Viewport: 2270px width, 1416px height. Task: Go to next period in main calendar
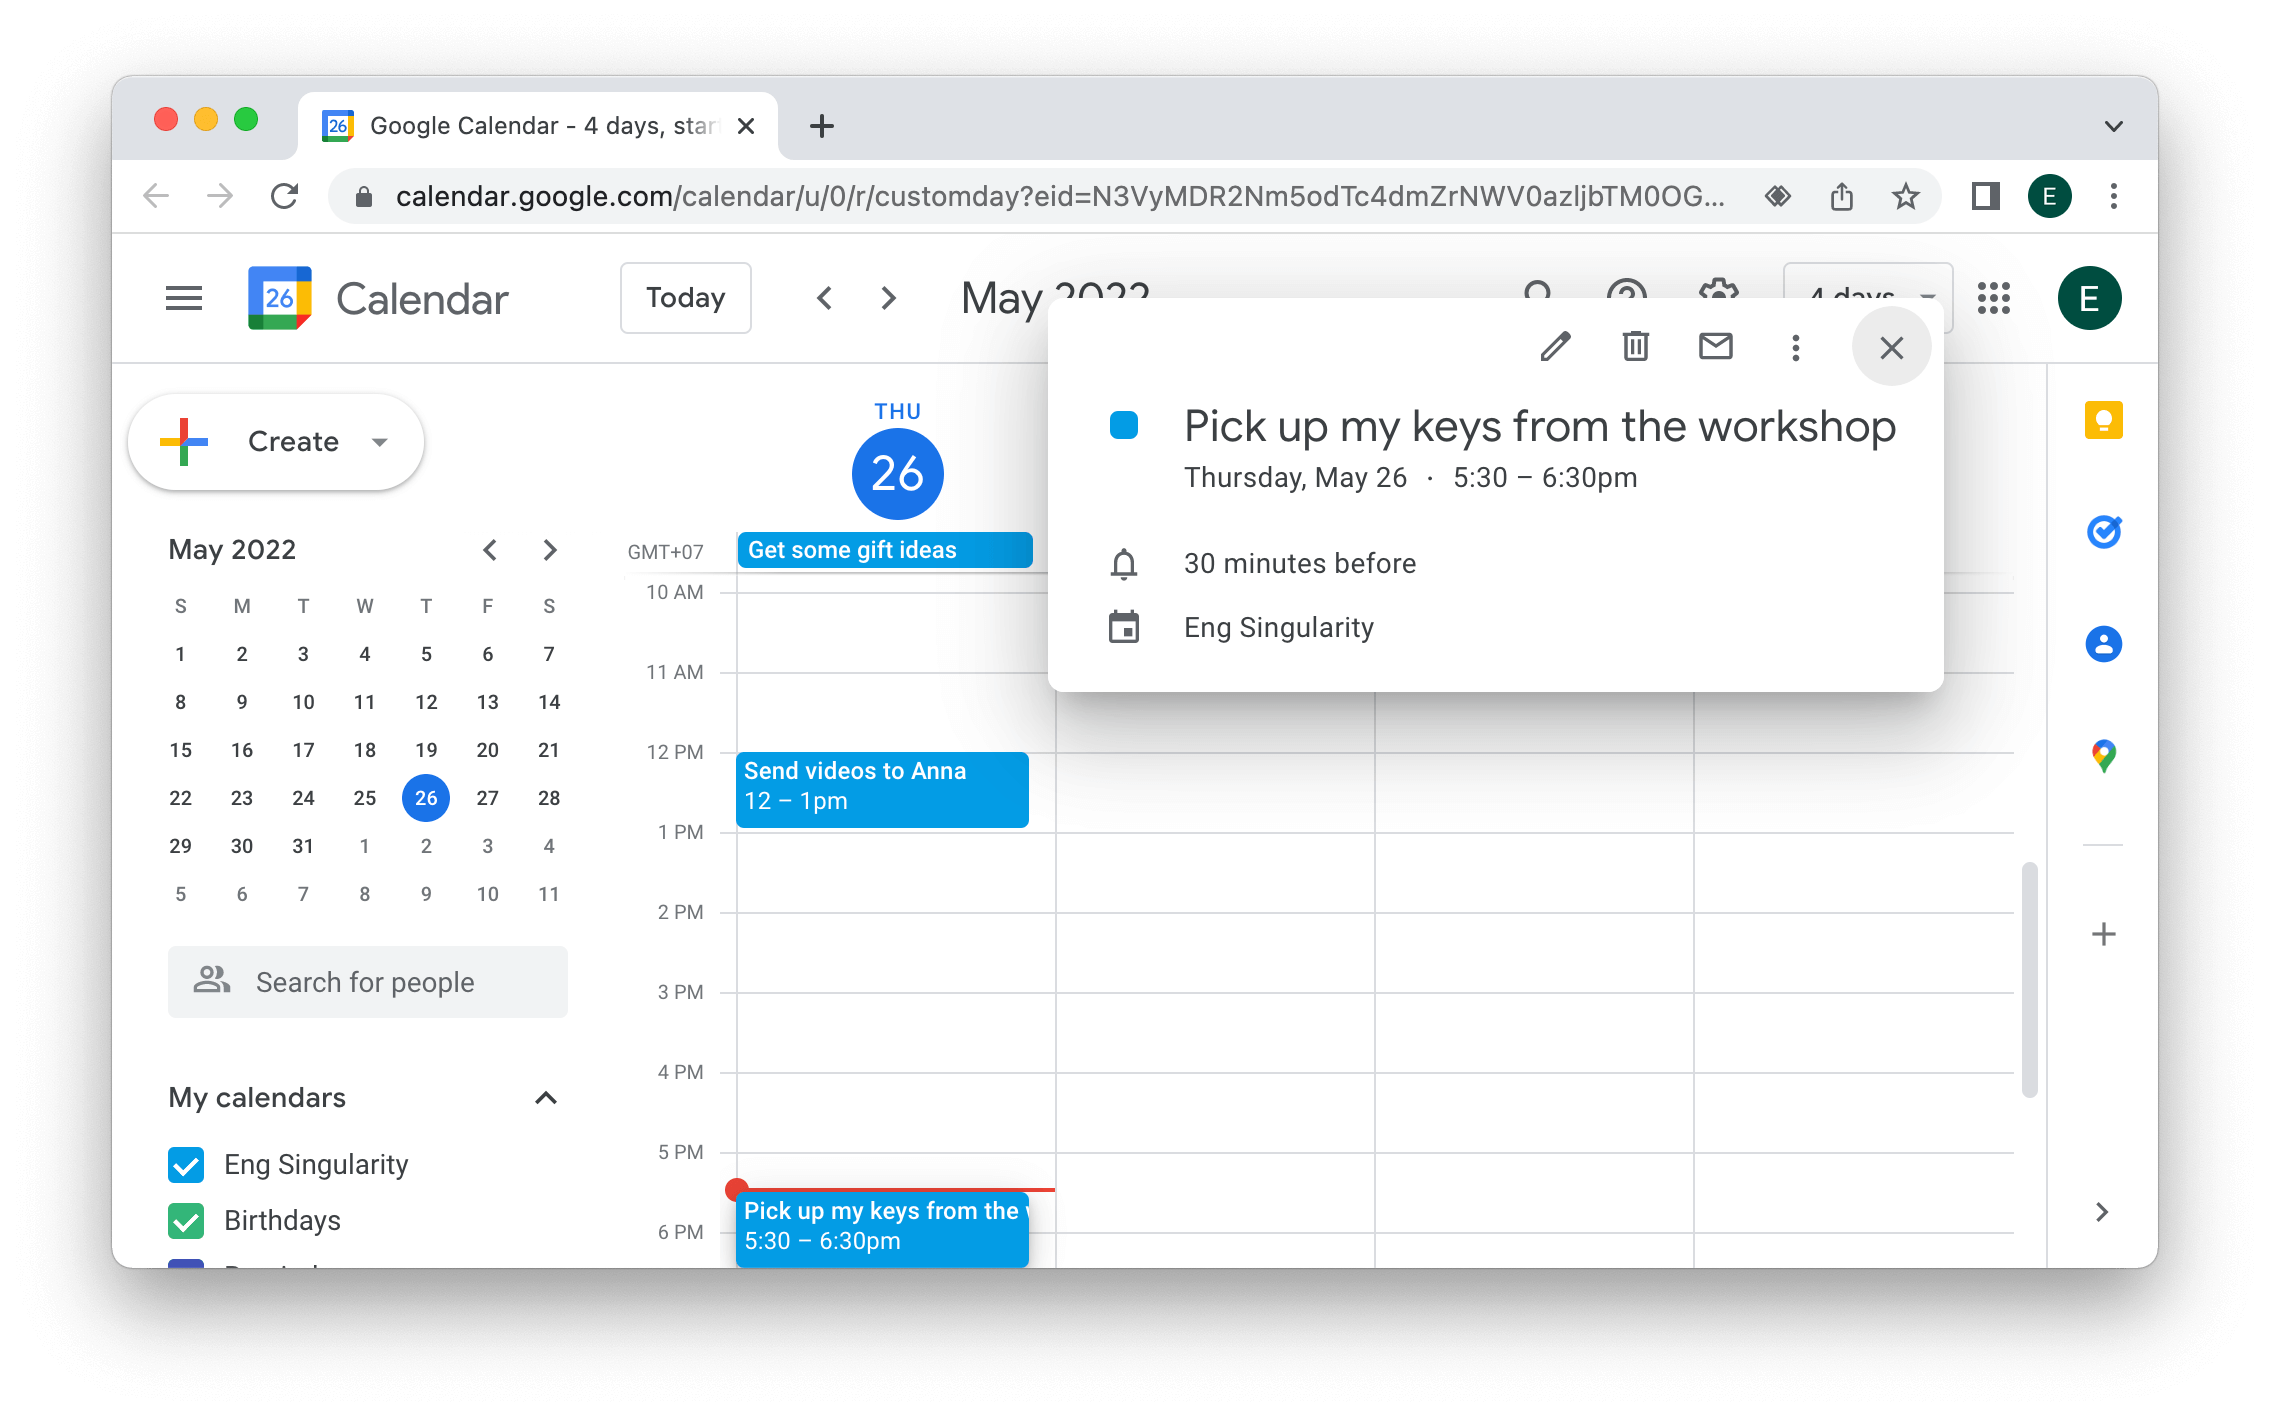pos(888,298)
